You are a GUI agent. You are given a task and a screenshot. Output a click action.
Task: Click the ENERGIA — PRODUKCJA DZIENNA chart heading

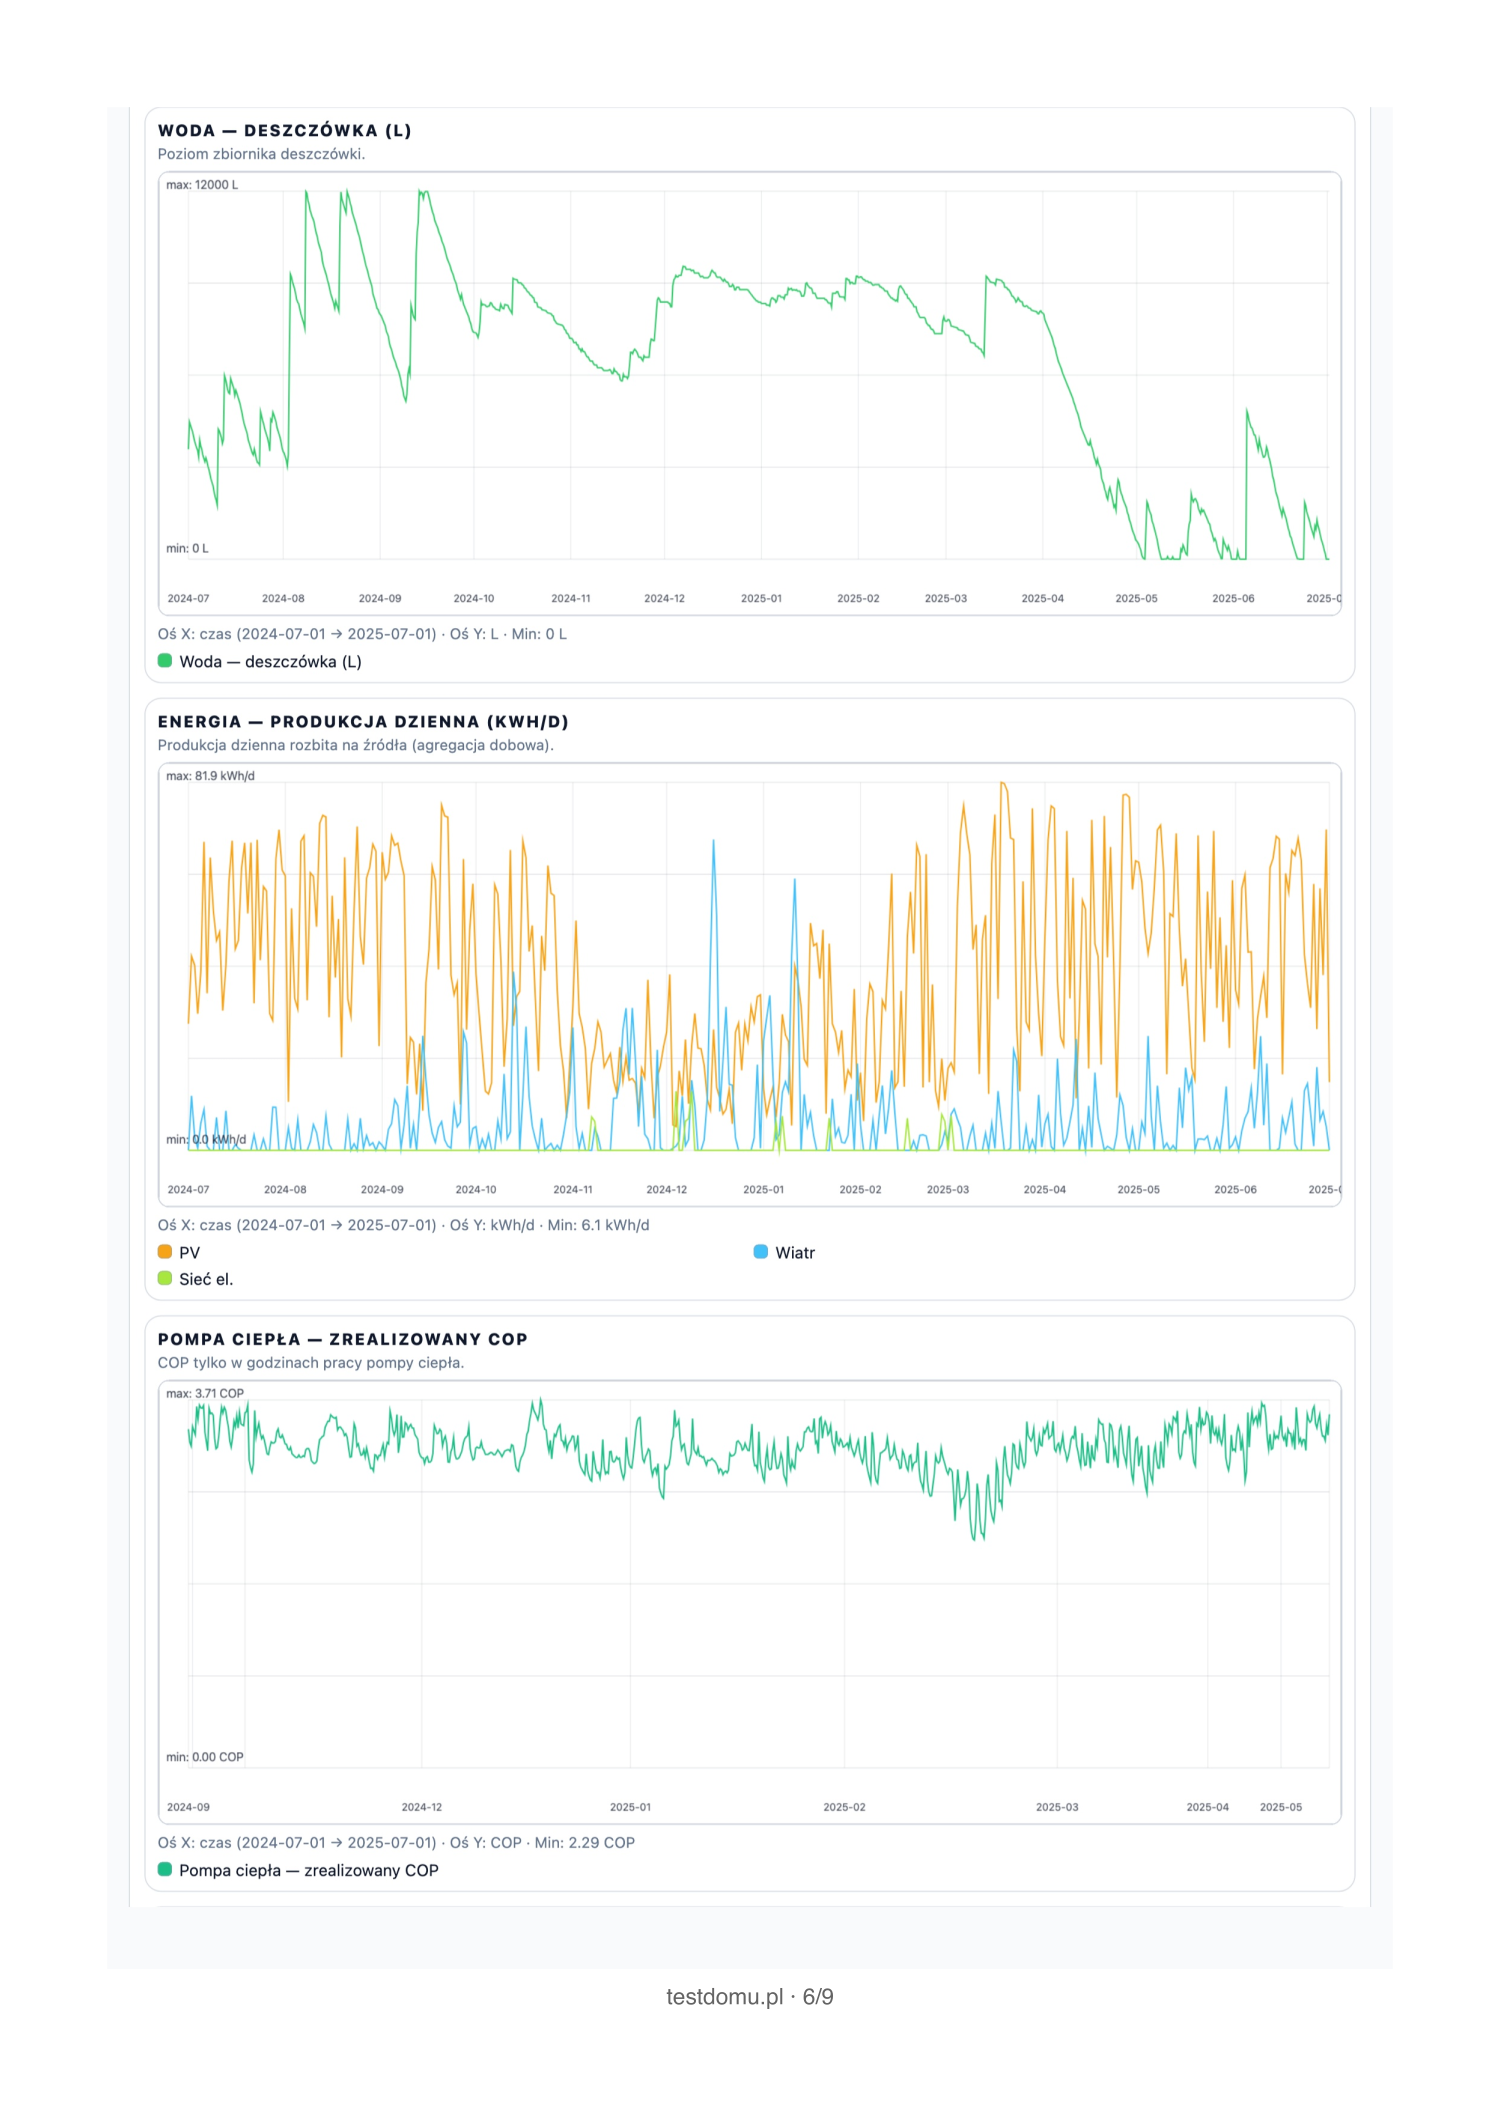[363, 722]
